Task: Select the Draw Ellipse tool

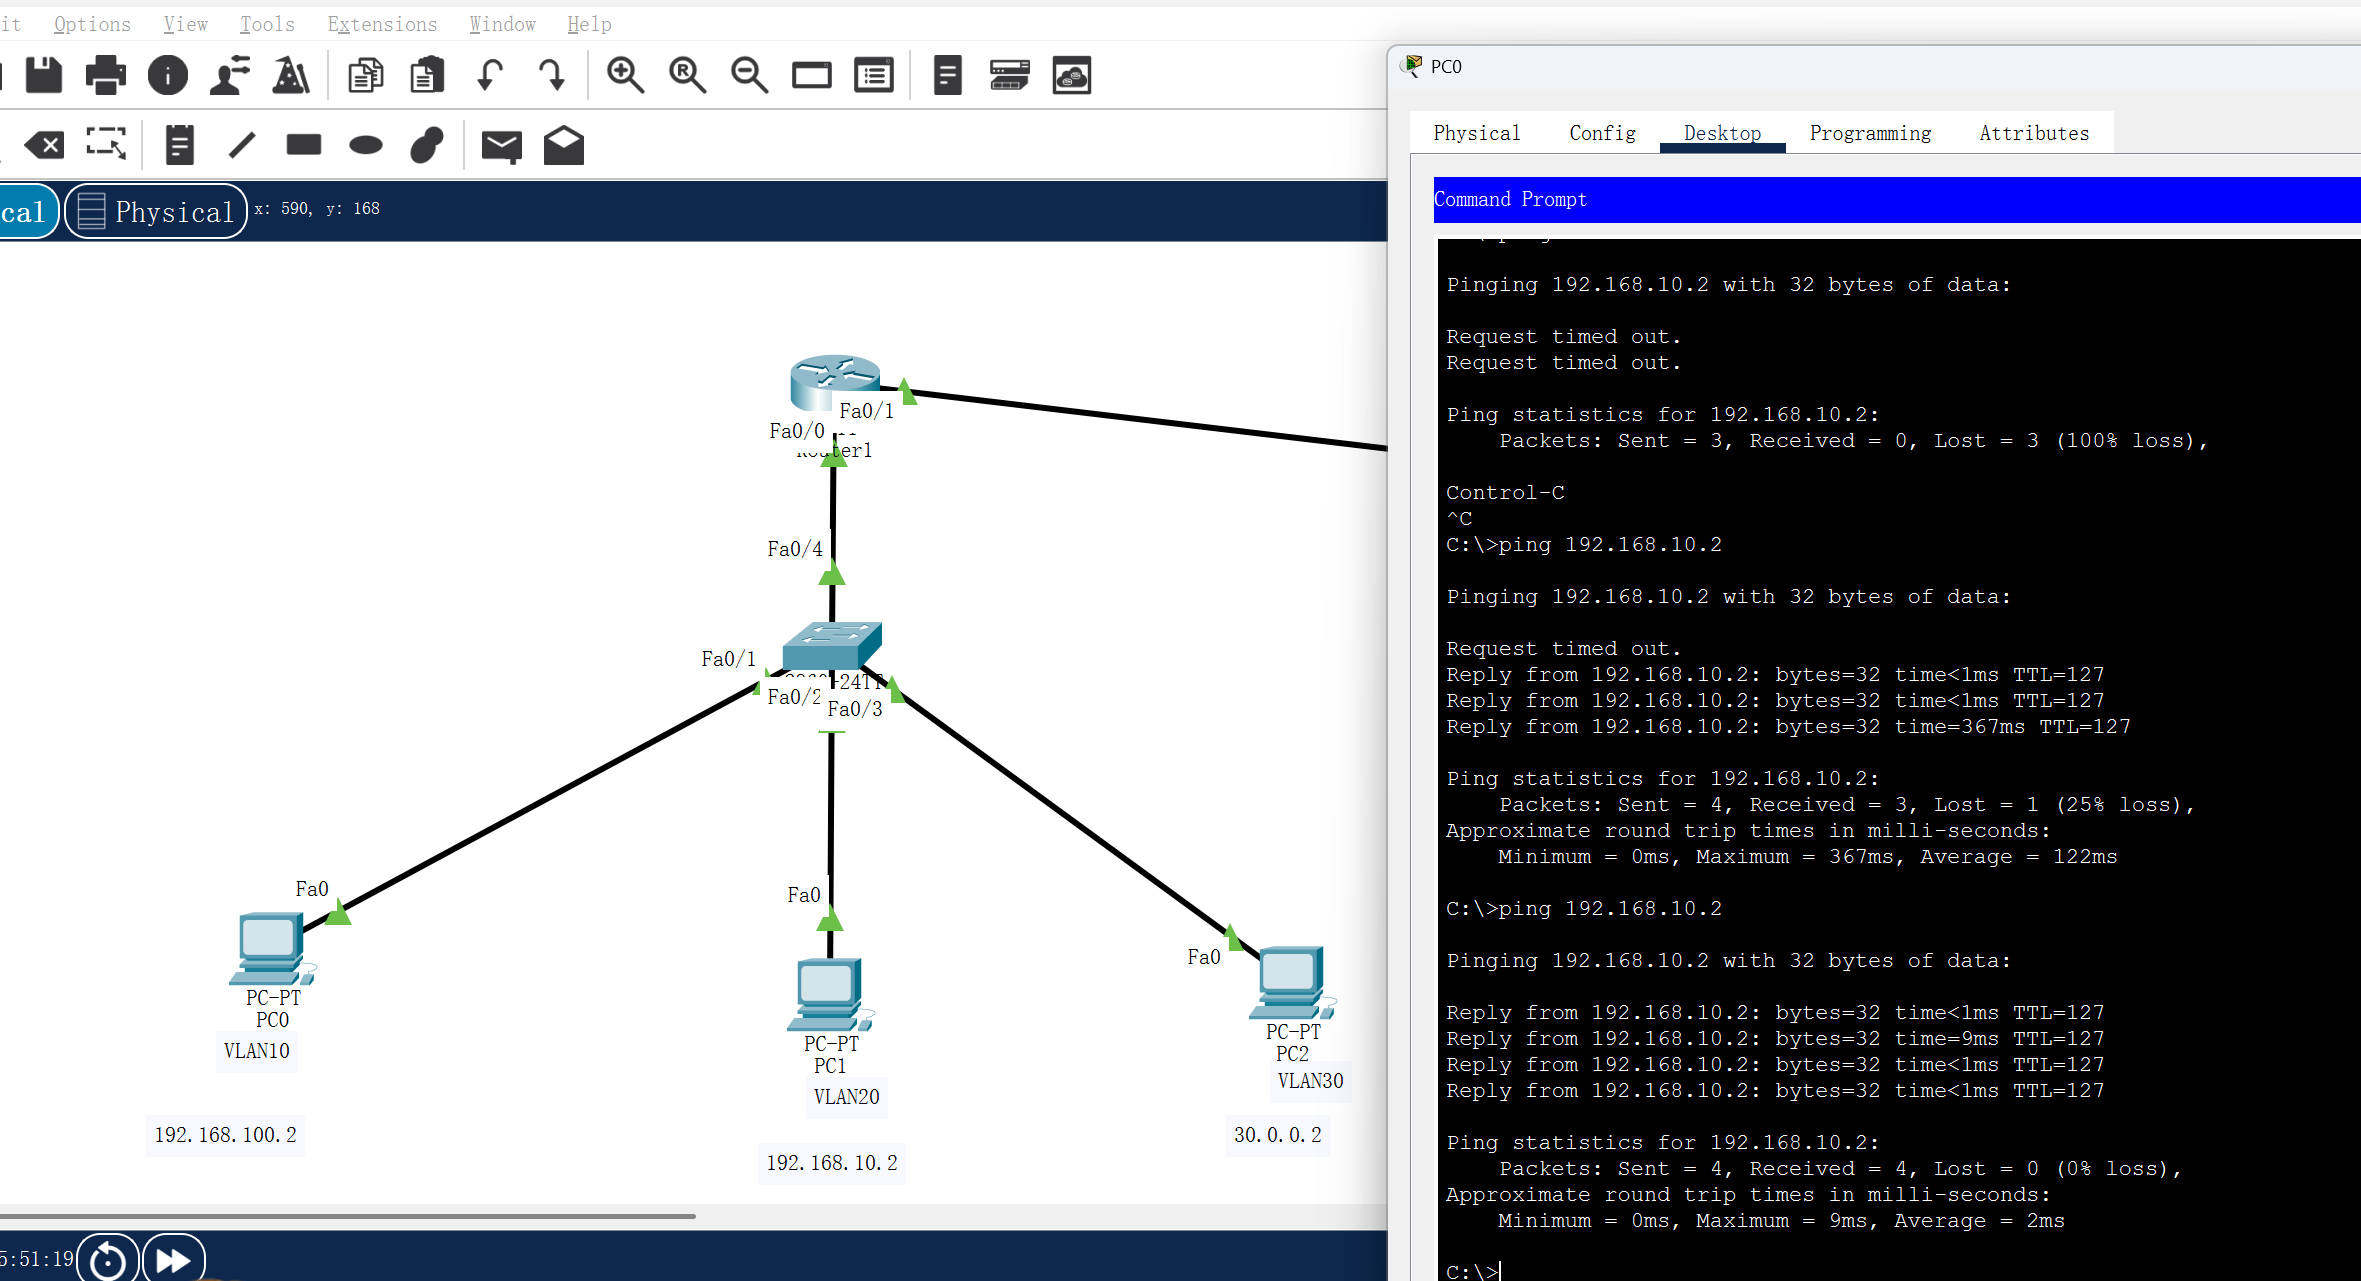Action: (x=366, y=145)
